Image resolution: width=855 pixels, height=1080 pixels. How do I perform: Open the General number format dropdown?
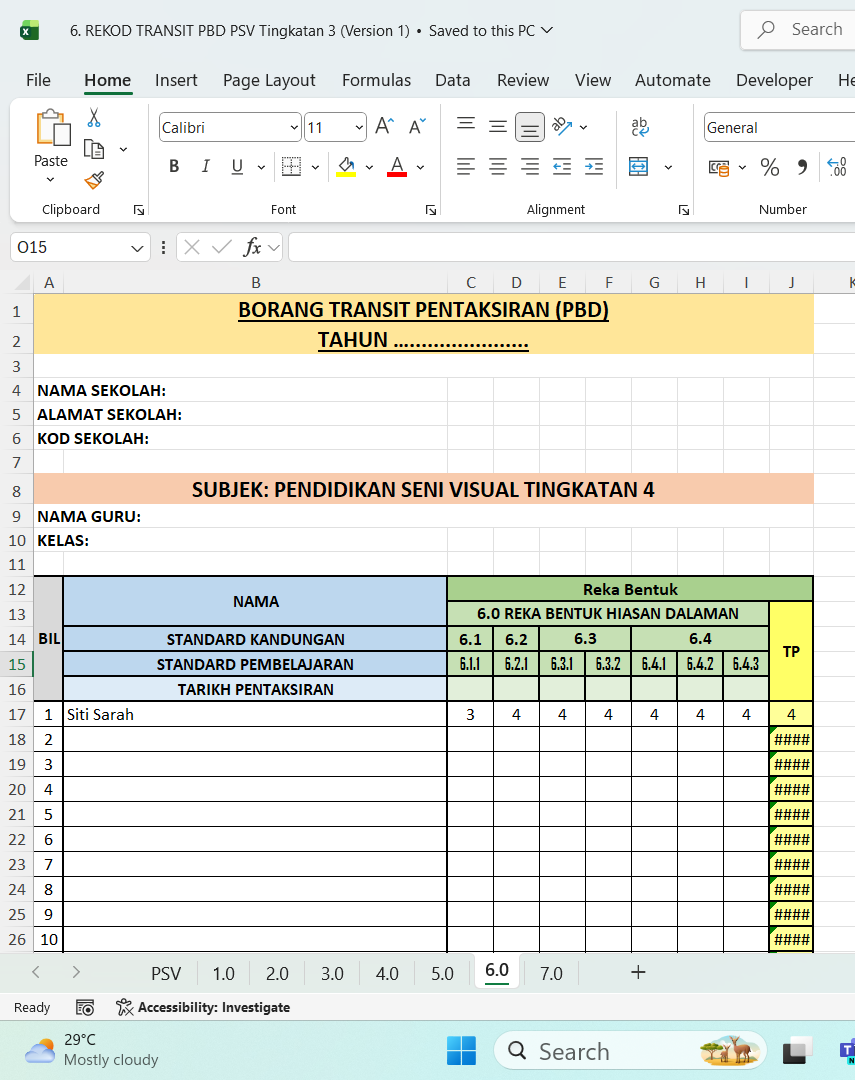point(778,128)
